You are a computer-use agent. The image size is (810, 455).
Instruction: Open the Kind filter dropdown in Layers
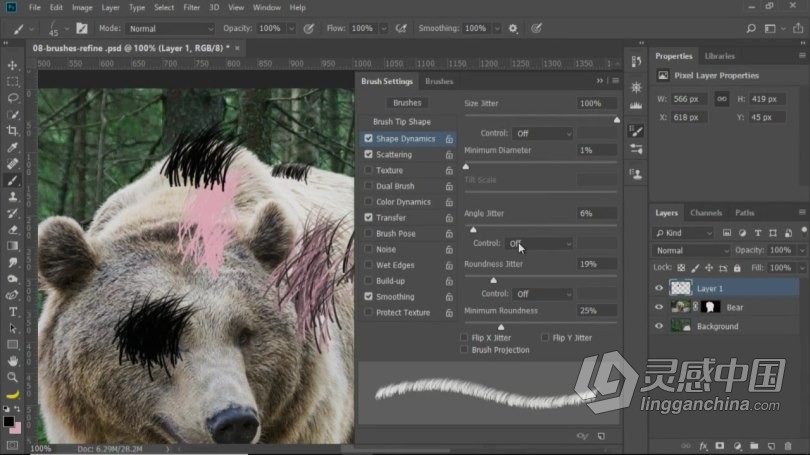(x=684, y=233)
